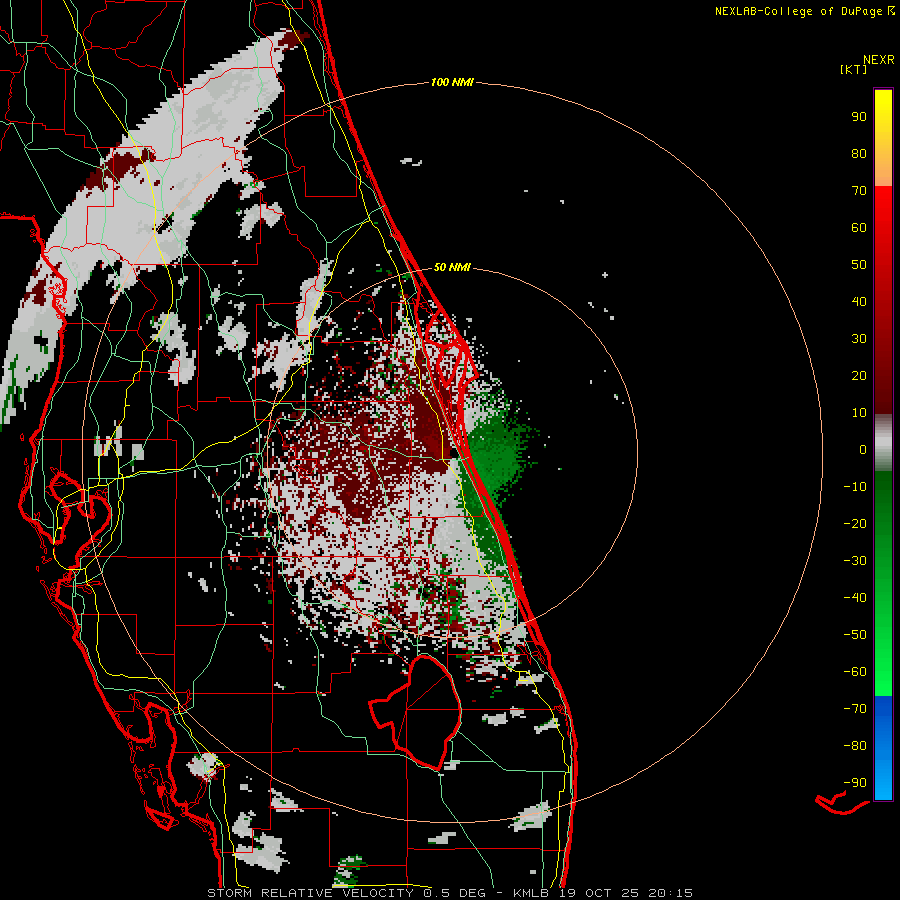Click the -10 value on the velocity scale
Screen dimensions: 900x900
click(855, 487)
